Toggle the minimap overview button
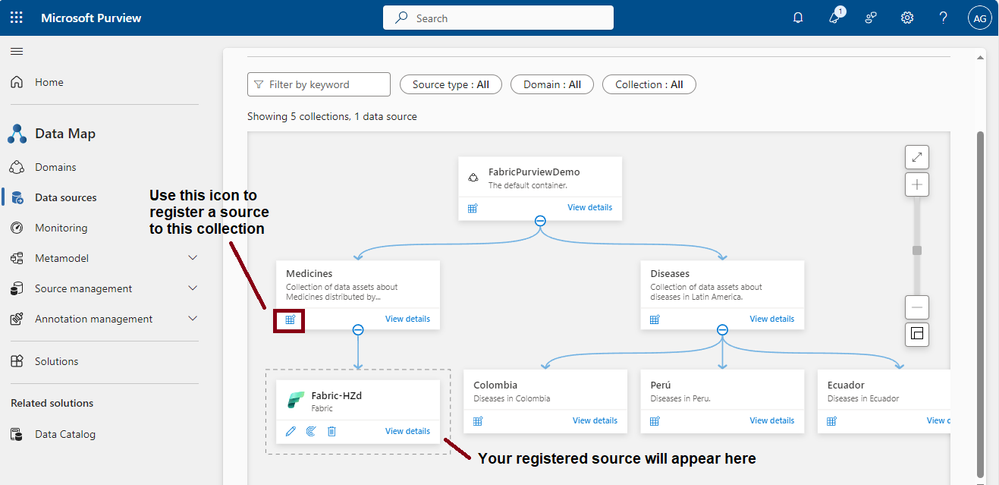The width and height of the screenshot is (999, 485). [x=917, y=334]
